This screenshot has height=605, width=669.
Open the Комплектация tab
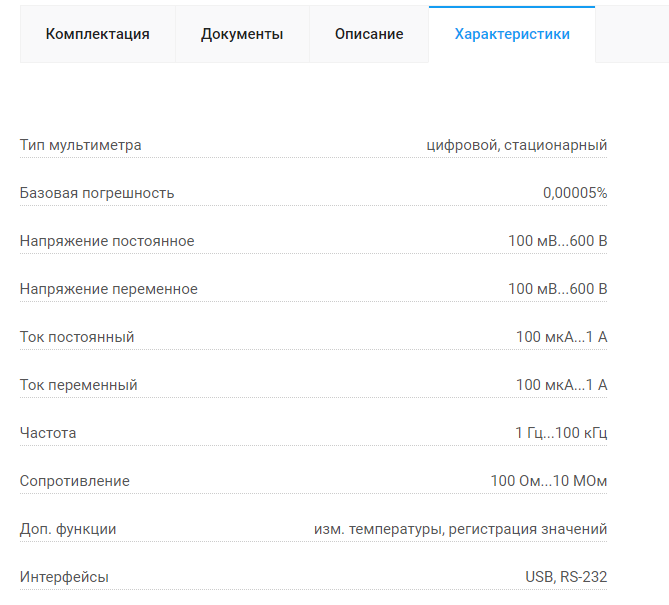[x=98, y=34]
